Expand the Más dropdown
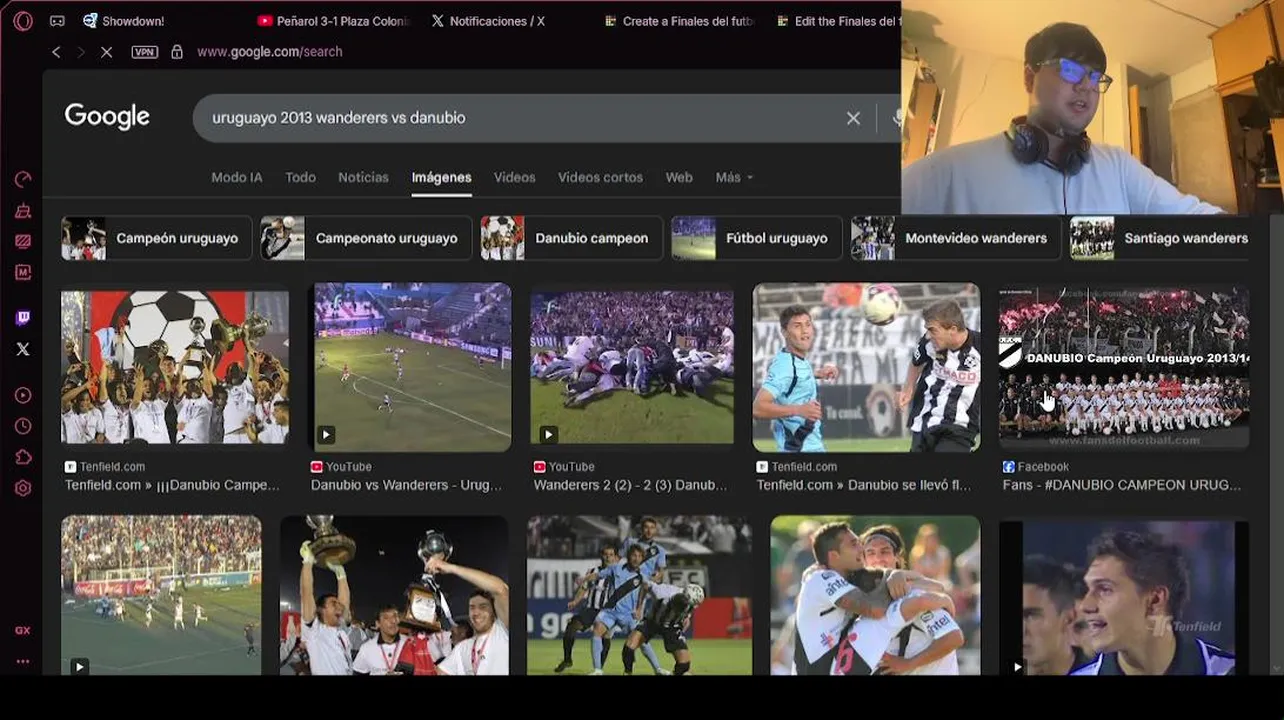The width and height of the screenshot is (1284, 720). click(x=734, y=177)
